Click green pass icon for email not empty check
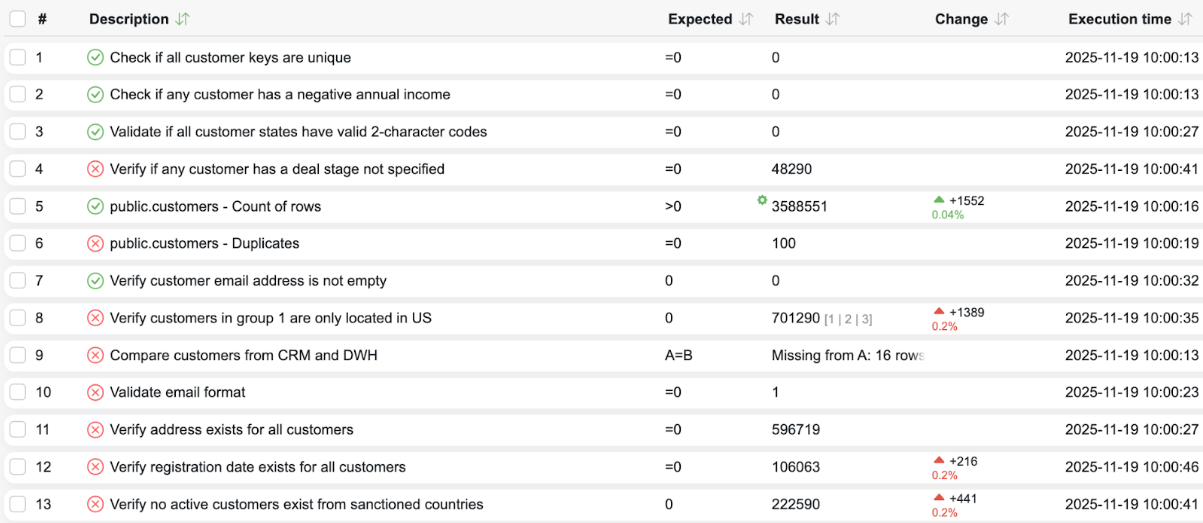Screen dimensions: 1203x523 pos(95,281)
